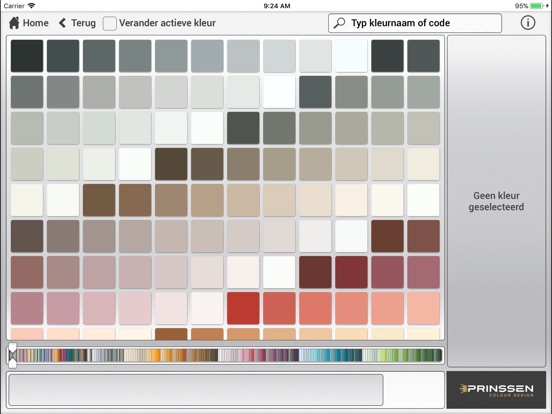This screenshot has width=552, height=414.
Task: Click the Geen kleur geselecteerd panel
Action: pos(496,201)
